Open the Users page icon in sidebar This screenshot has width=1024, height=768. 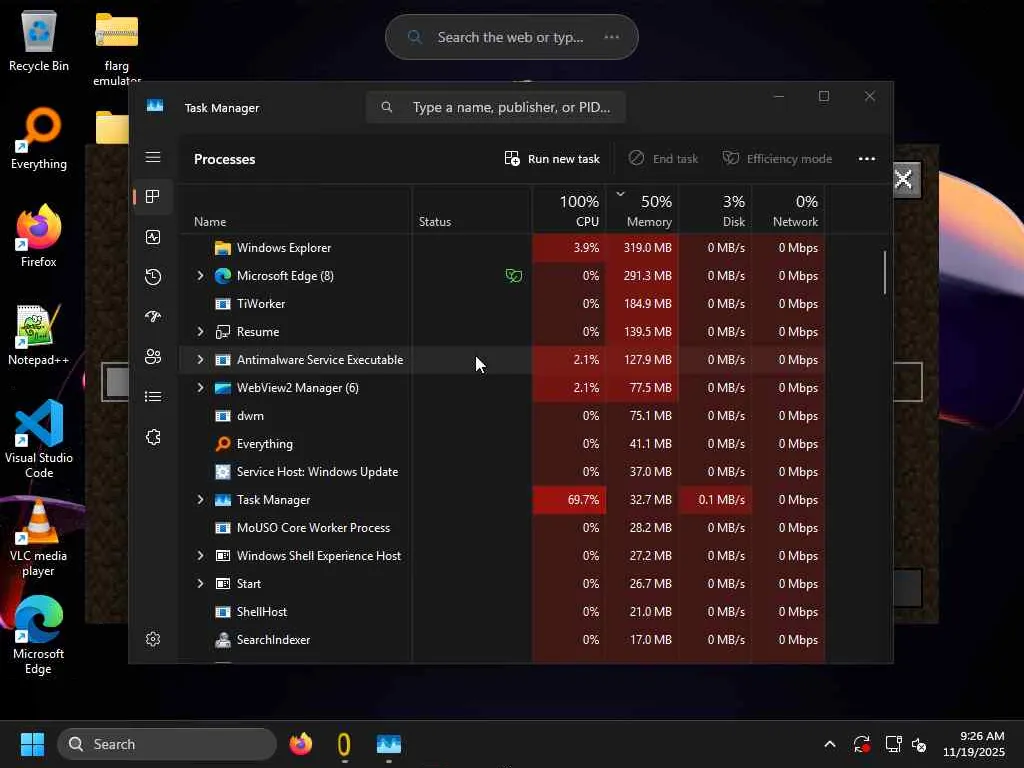(153, 357)
